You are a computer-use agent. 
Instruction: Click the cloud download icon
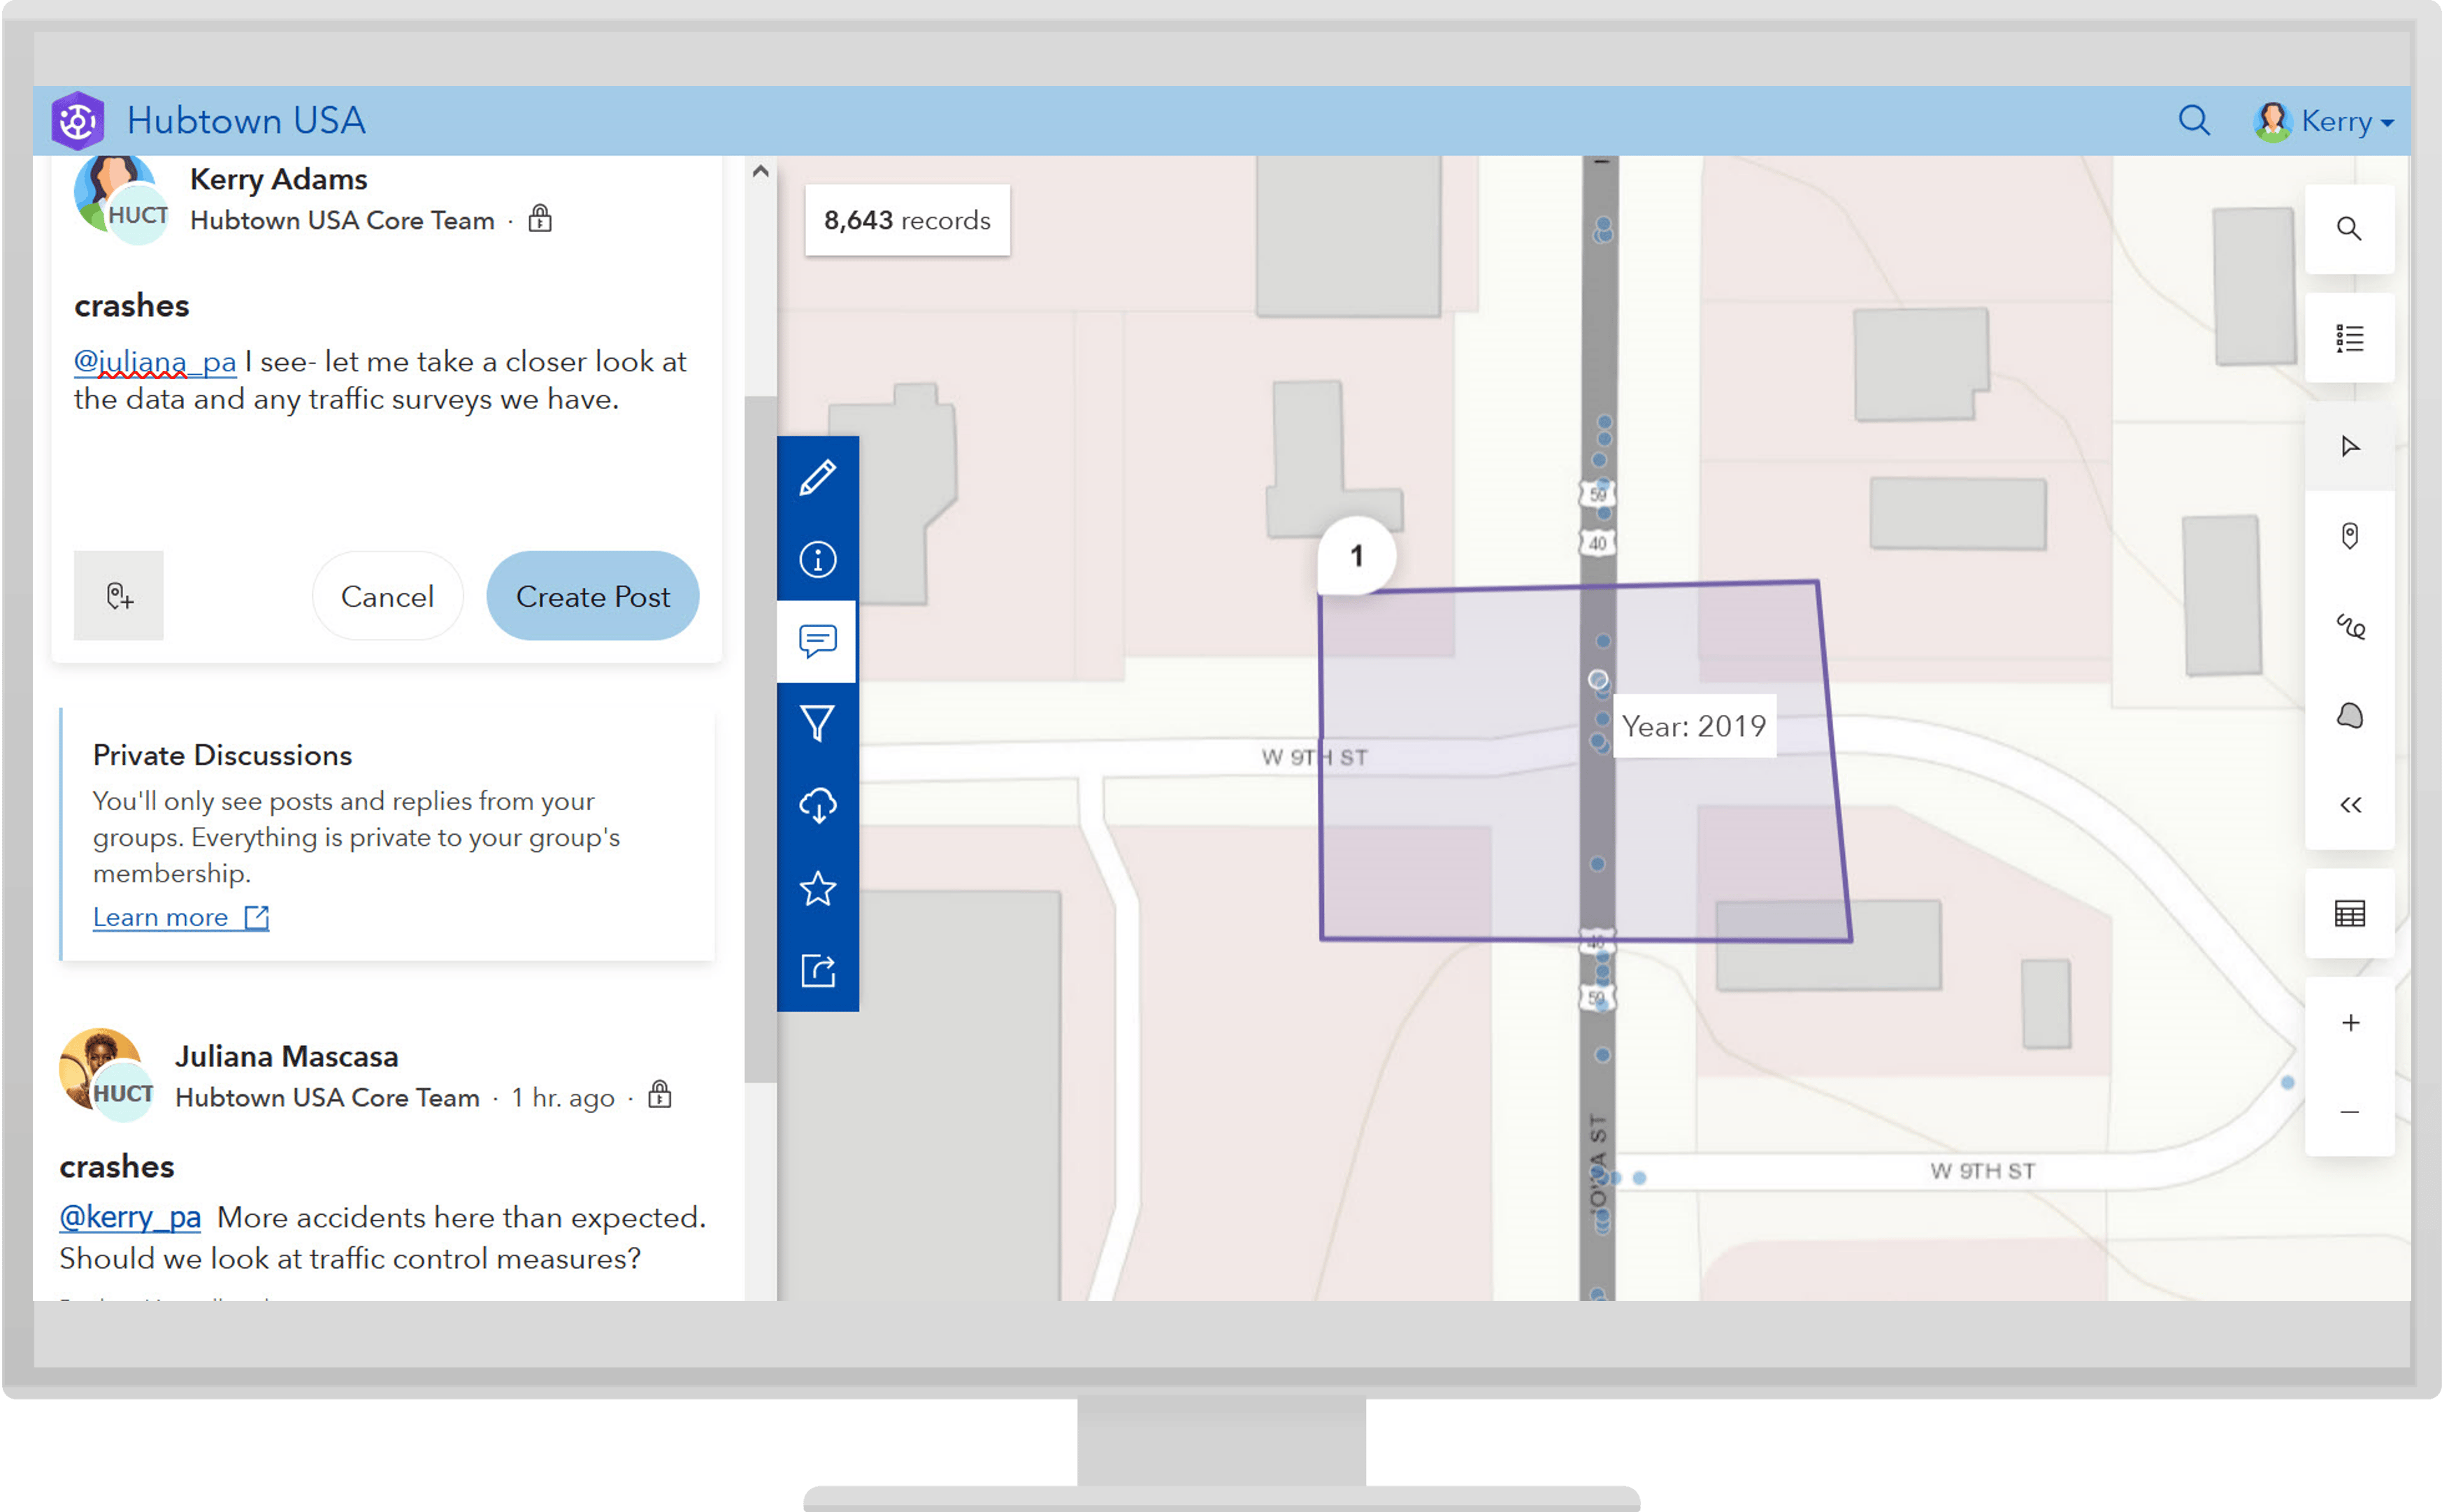coord(817,806)
